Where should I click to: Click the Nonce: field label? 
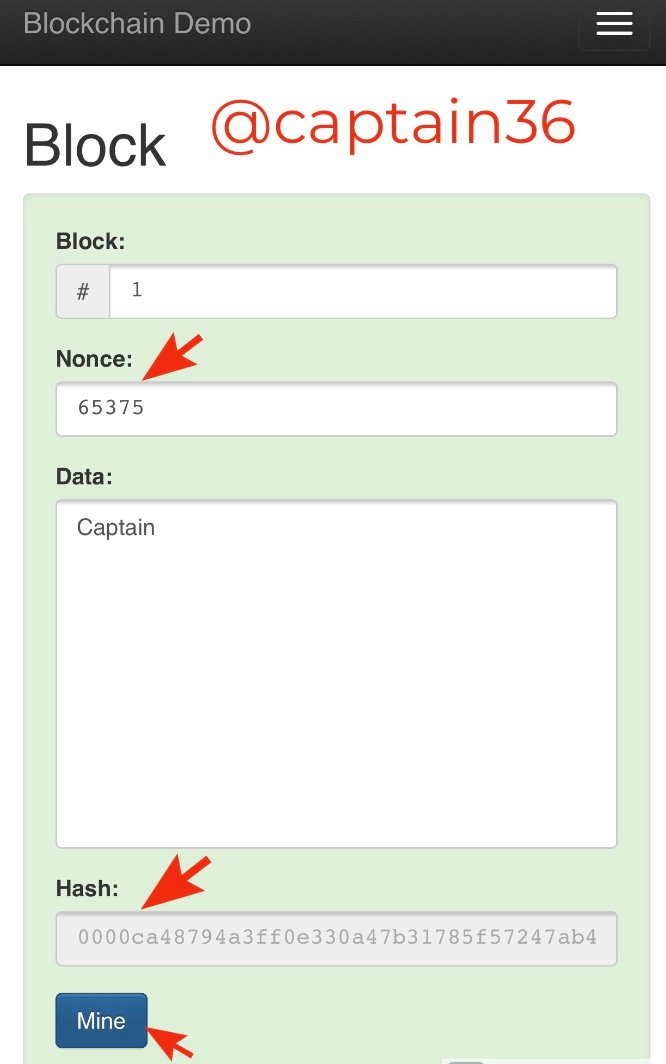pos(94,359)
